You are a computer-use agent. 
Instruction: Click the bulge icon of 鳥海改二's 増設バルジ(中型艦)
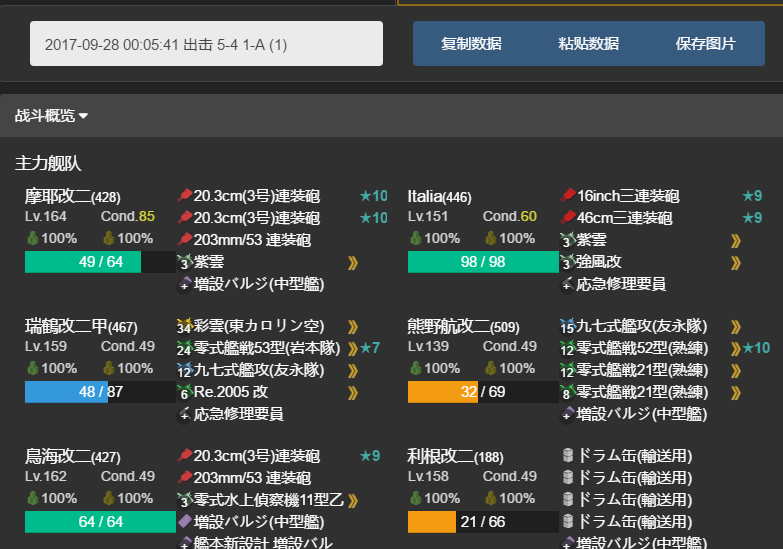[x=185, y=522]
